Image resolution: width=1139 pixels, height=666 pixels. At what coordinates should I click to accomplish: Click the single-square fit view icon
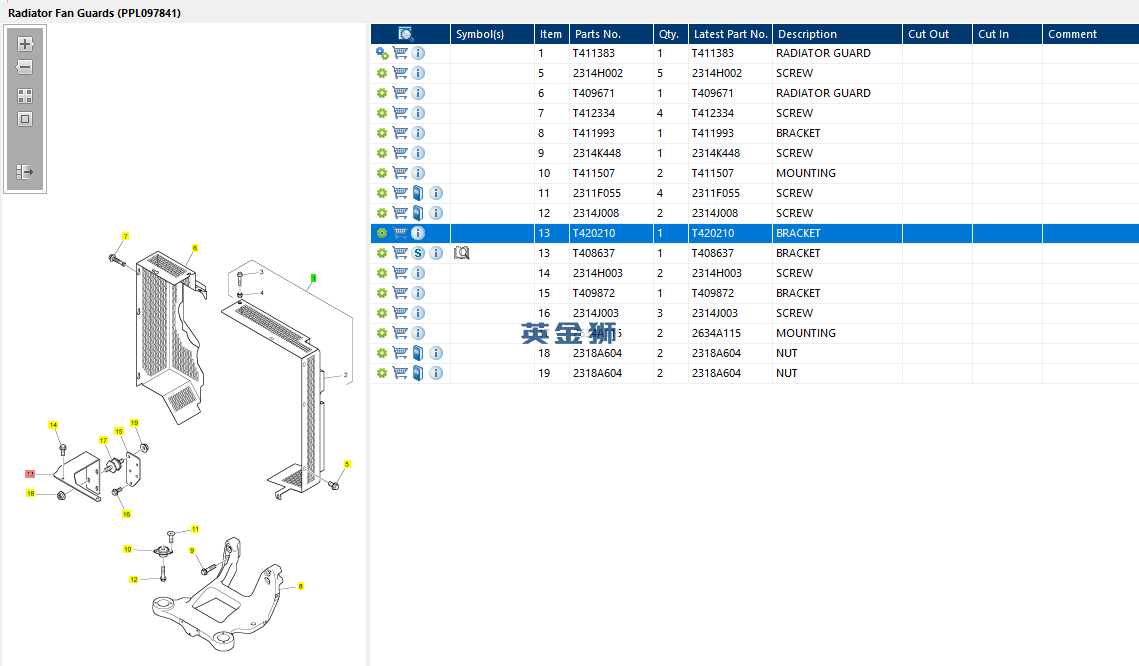pos(25,119)
